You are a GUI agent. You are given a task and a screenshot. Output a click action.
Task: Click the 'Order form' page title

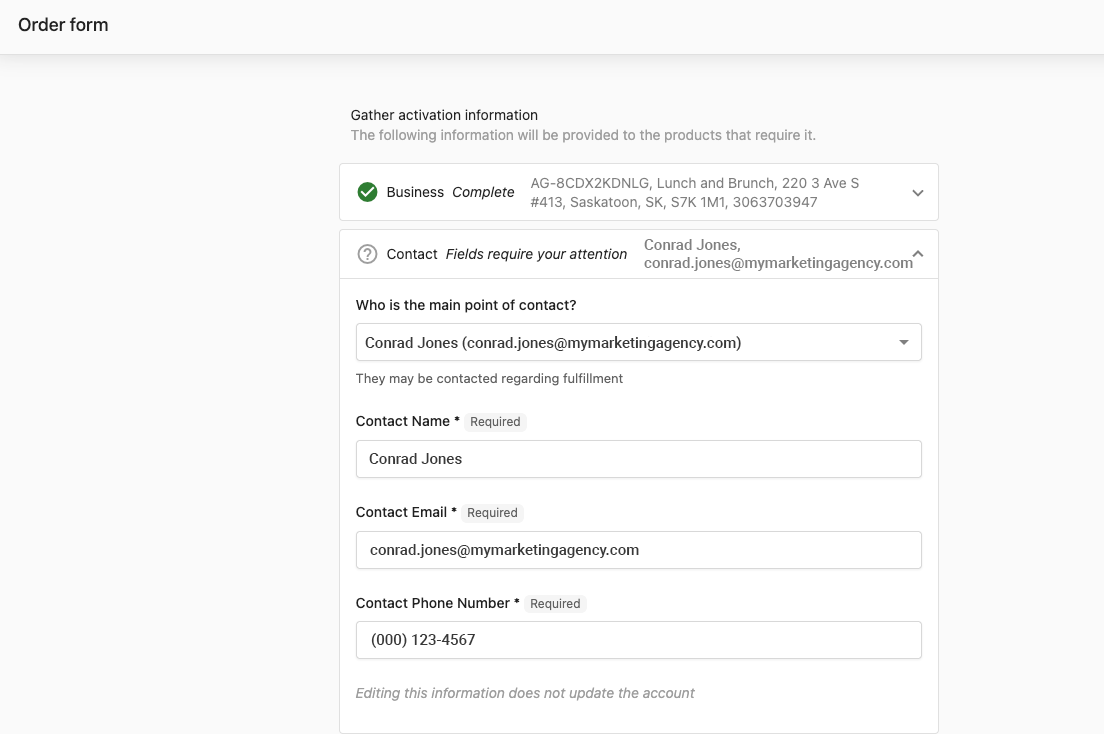click(x=63, y=25)
